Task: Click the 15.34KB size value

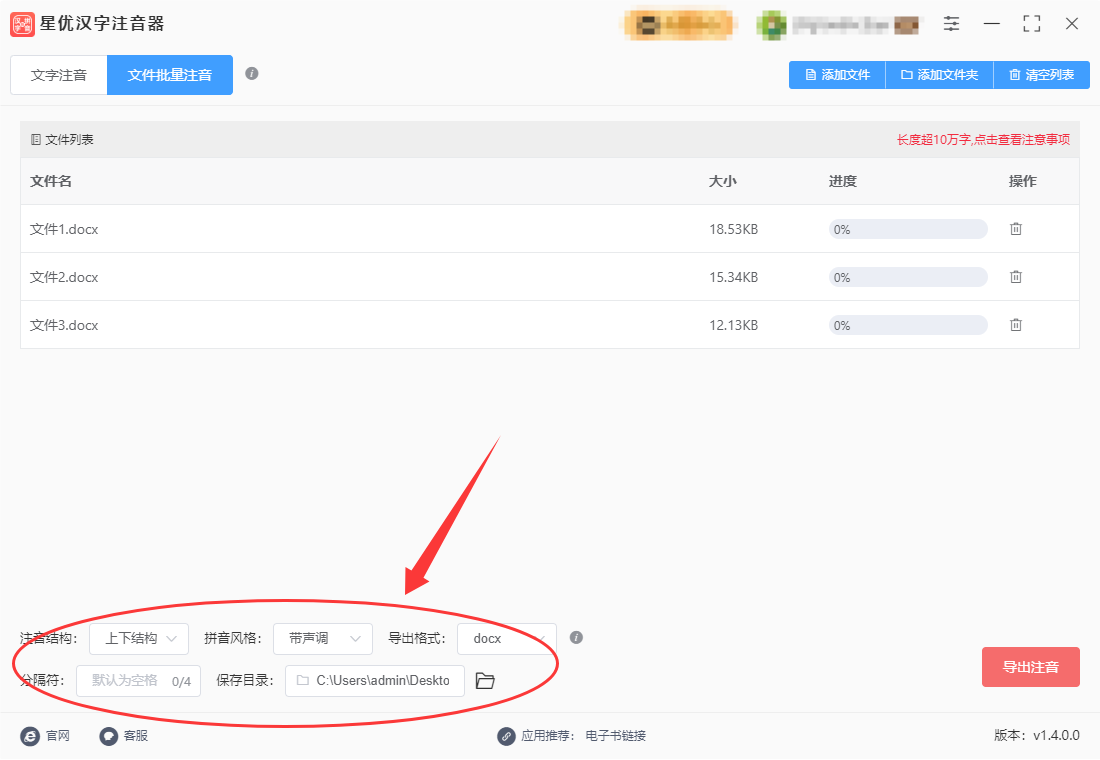Action: (x=733, y=277)
